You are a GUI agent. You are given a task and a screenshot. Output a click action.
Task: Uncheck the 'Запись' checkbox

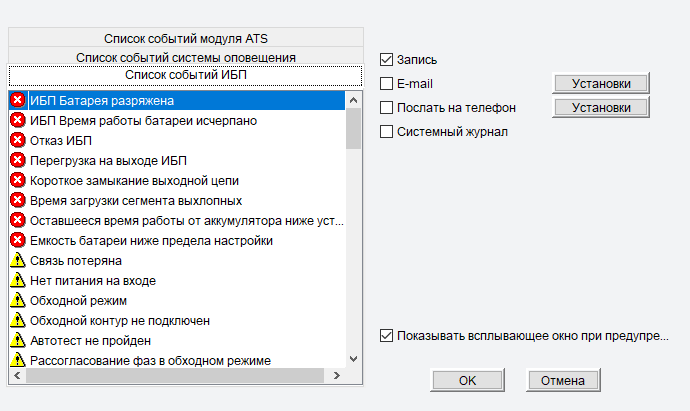387,60
